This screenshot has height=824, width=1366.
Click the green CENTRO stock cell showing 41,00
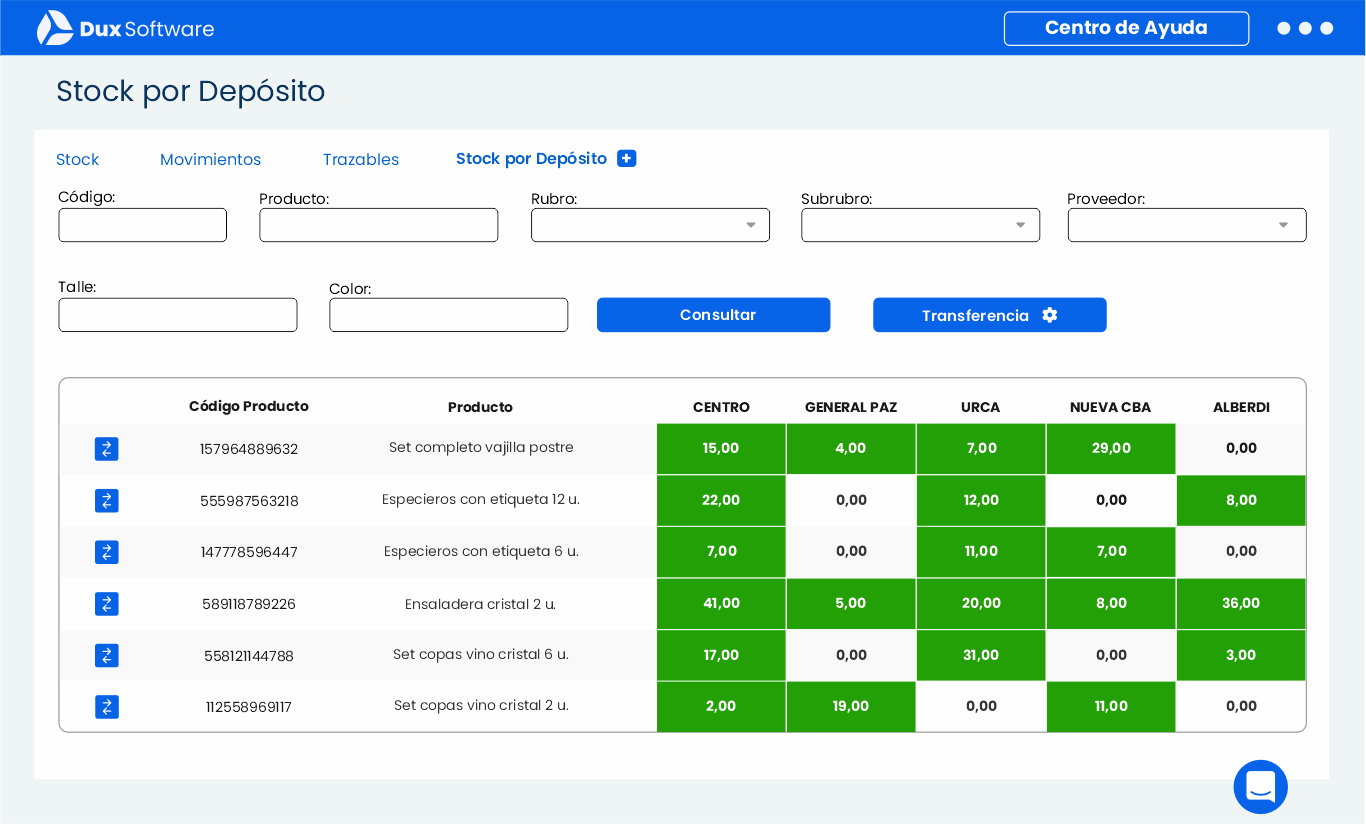click(x=720, y=604)
